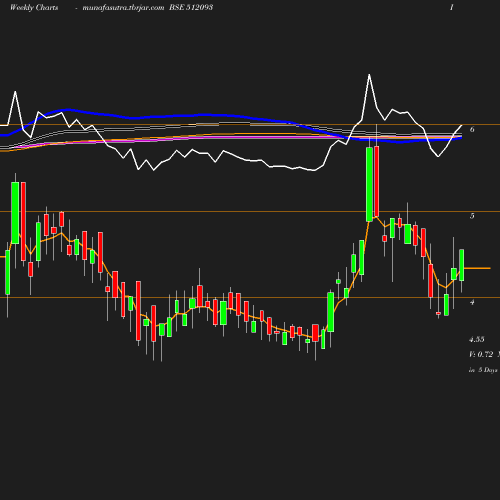
Task: Click the "munafasutra.tbrjar.com" site label
Action: pyautogui.click(x=123, y=8)
